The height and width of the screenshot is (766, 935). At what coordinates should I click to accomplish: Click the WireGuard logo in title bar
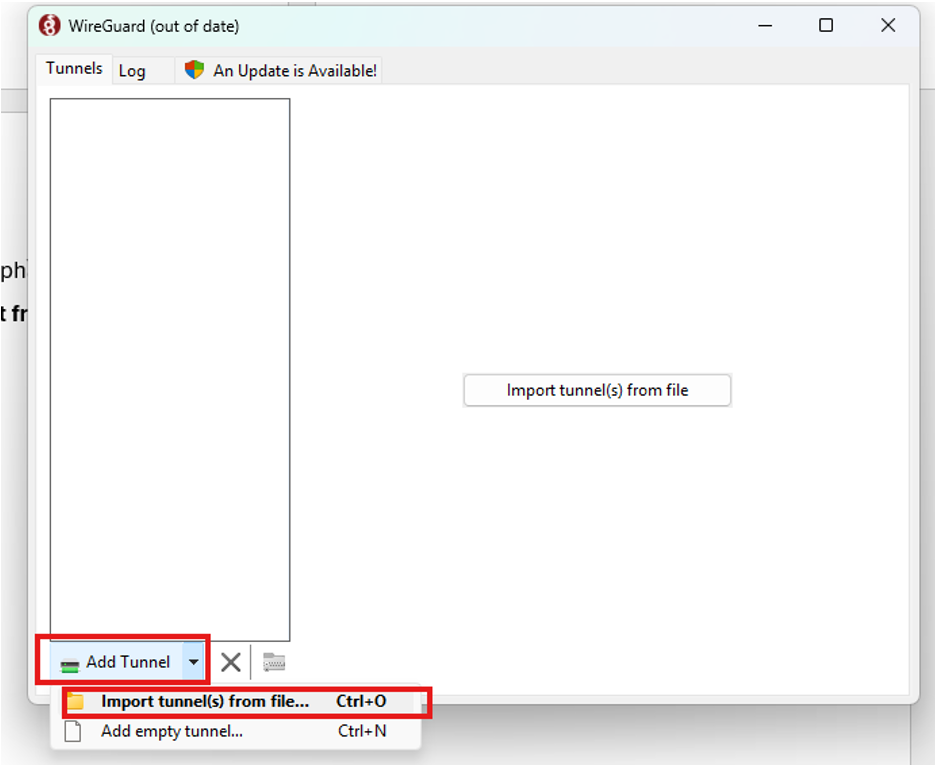click(49, 26)
